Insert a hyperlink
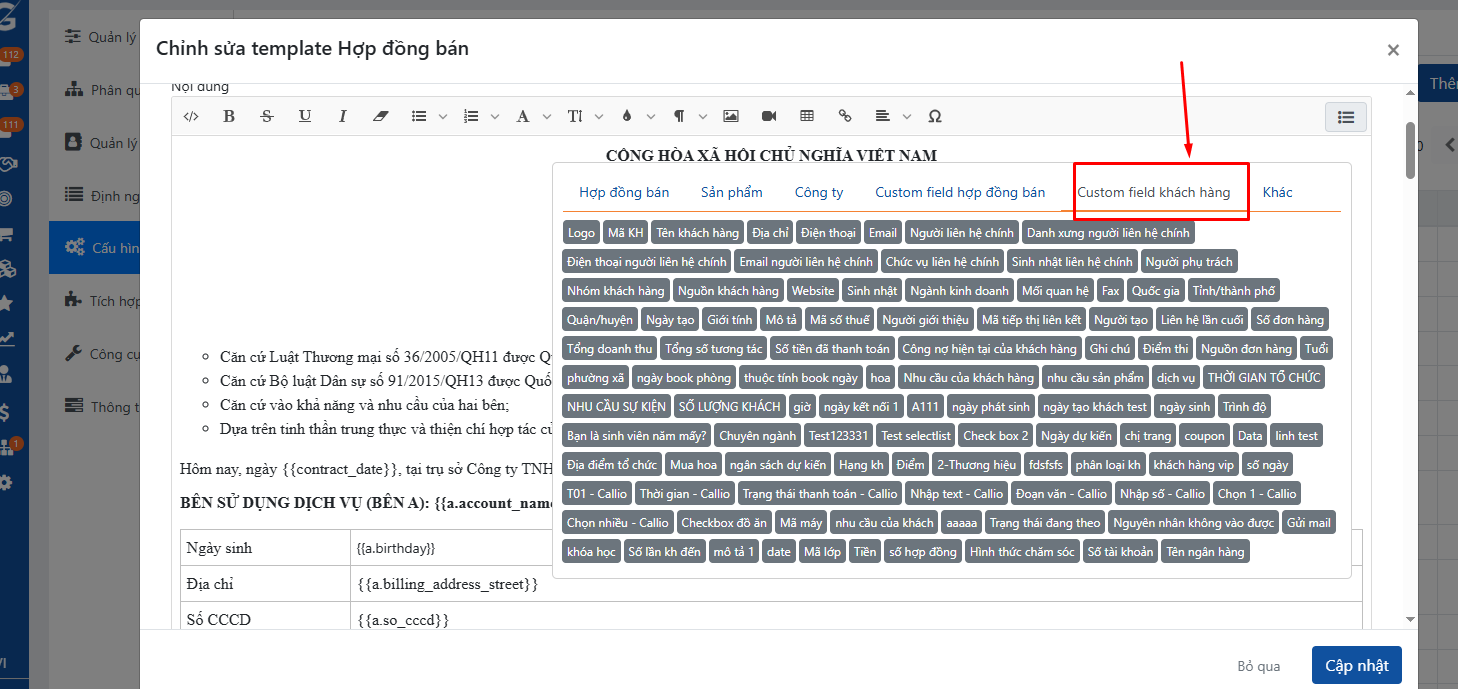1458x689 pixels. (x=845, y=116)
